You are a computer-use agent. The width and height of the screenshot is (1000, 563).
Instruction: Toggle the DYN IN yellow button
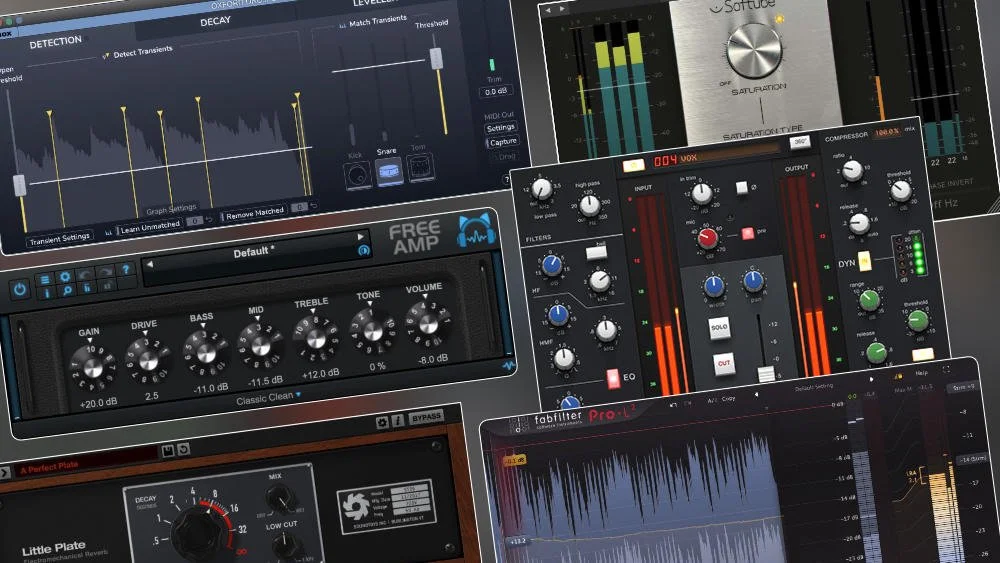[864, 260]
